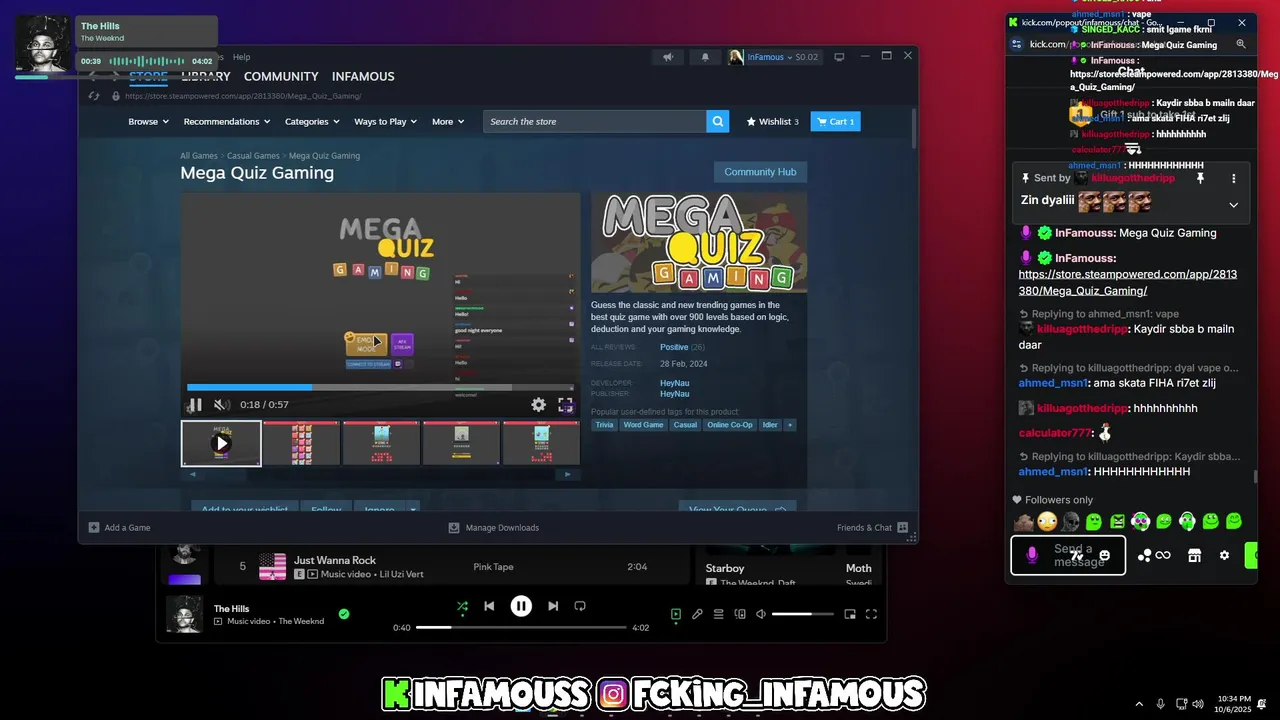1280x720 pixels.
Task: Expand Categories dropdown in Steam store
Action: [x=312, y=121]
